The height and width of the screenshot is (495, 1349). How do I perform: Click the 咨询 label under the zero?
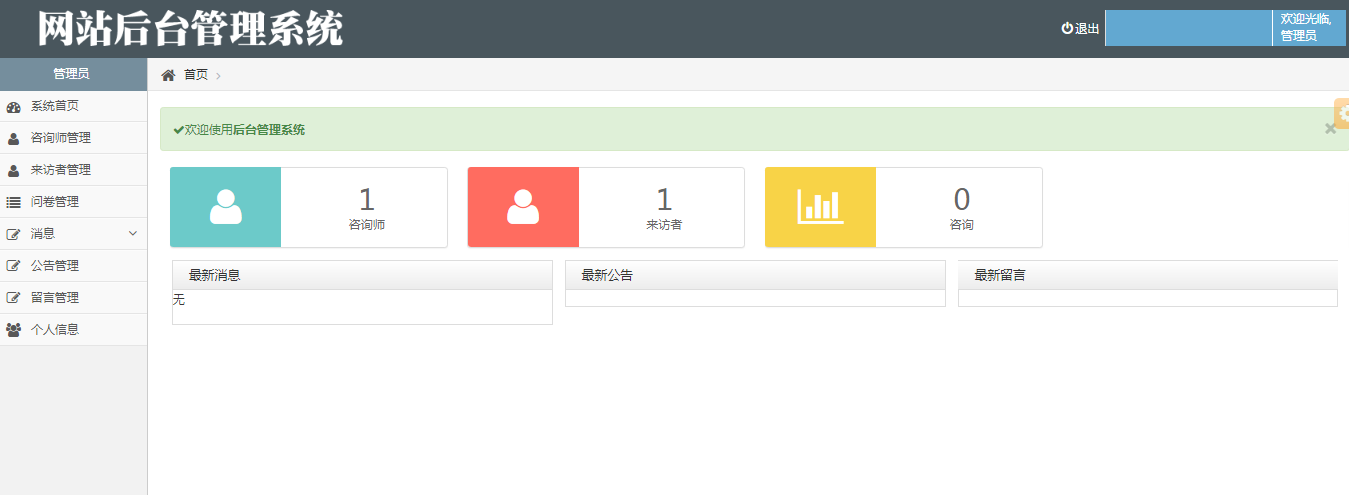[x=961, y=225]
